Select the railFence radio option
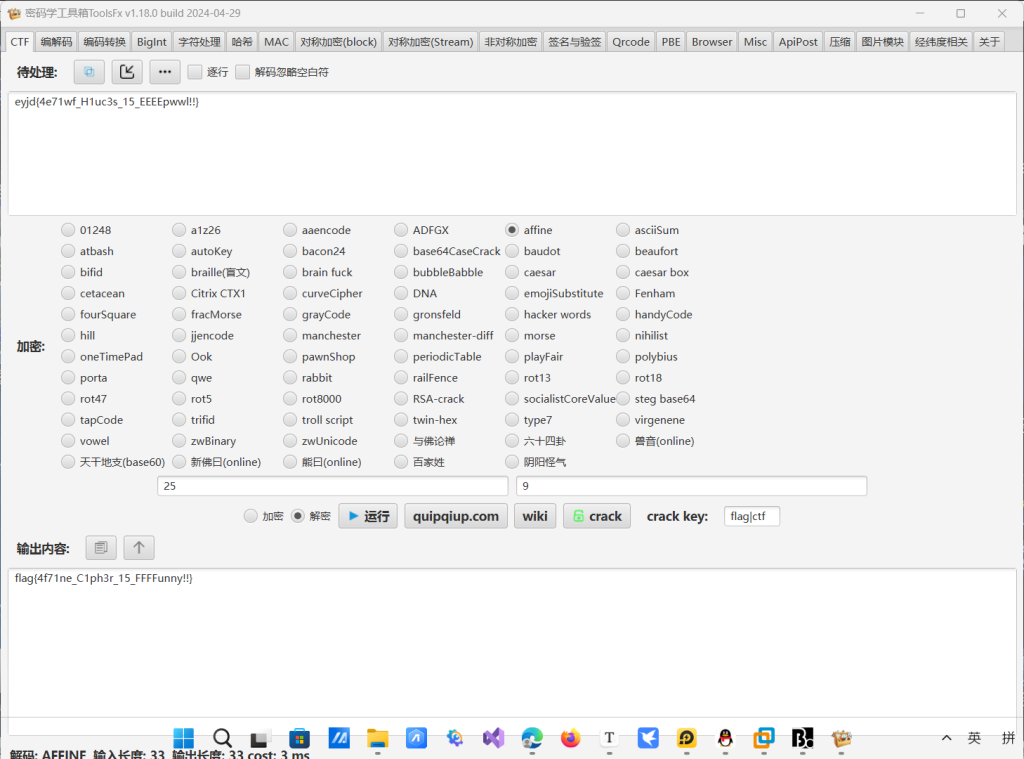The height and width of the screenshot is (759, 1024). 401,378
